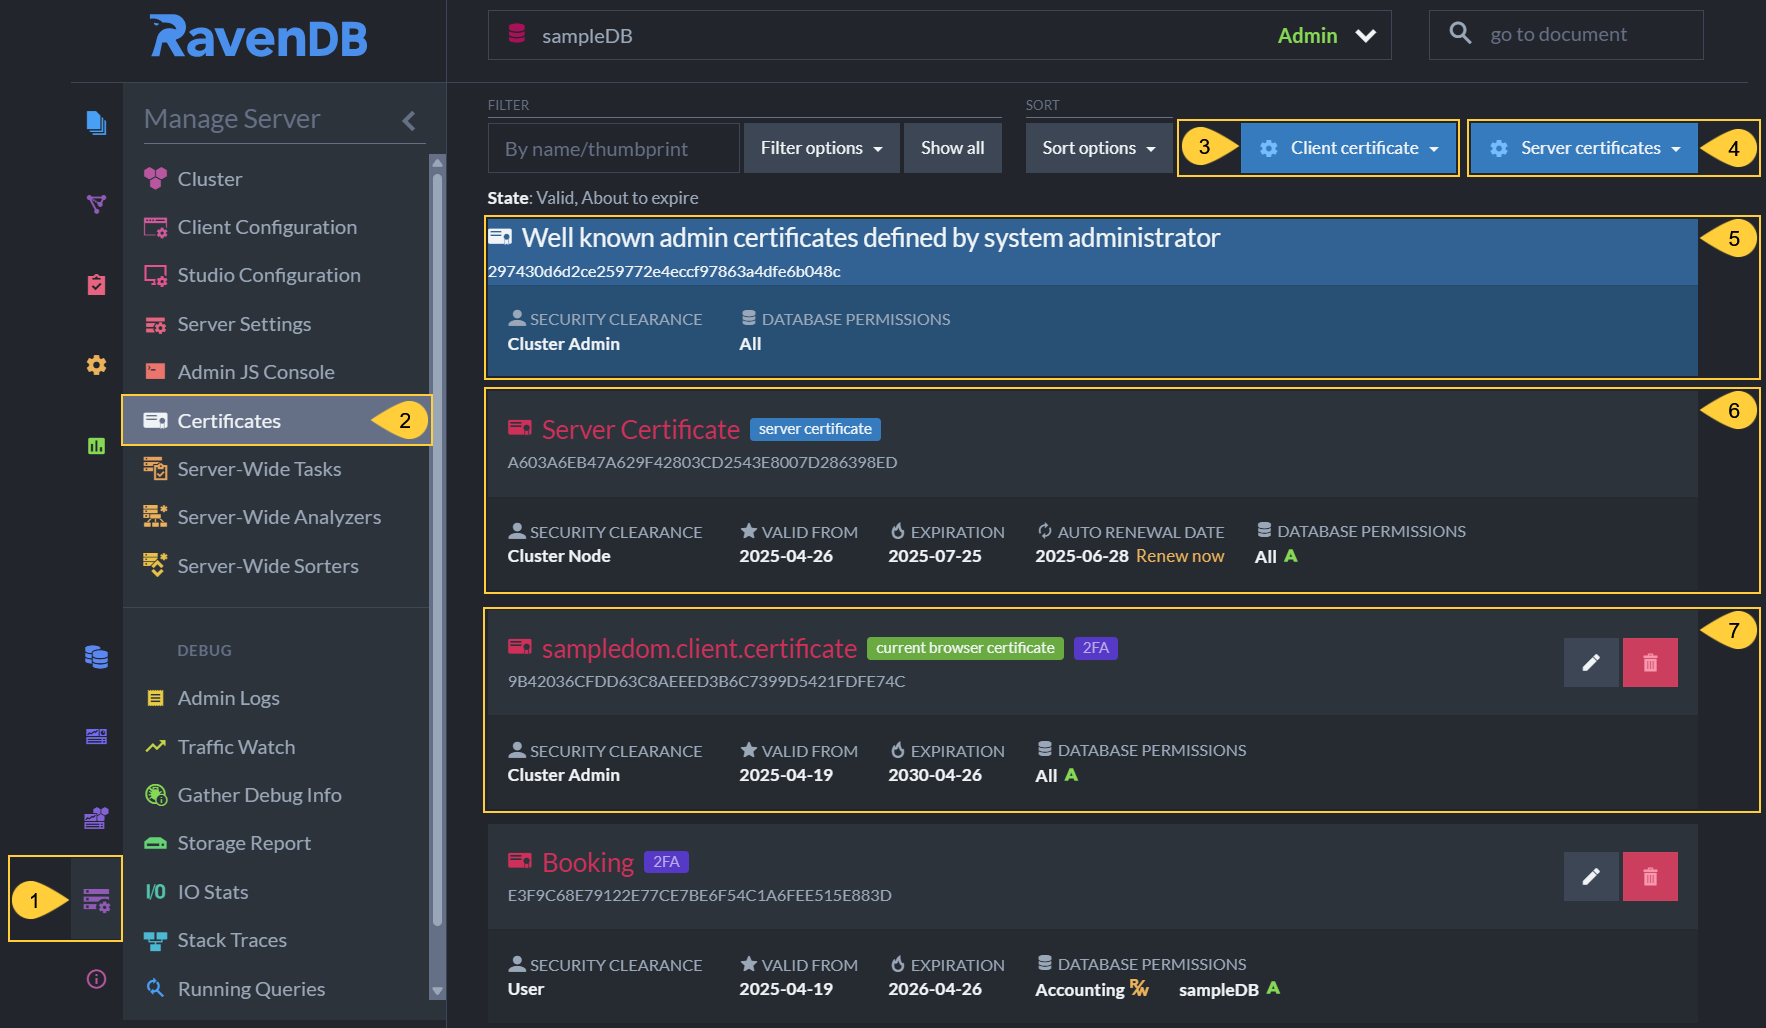Viewport: 1766px width, 1028px height.
Task: Click the Server Certificate expiration 2025-07-25
Action: click(935, 556)
